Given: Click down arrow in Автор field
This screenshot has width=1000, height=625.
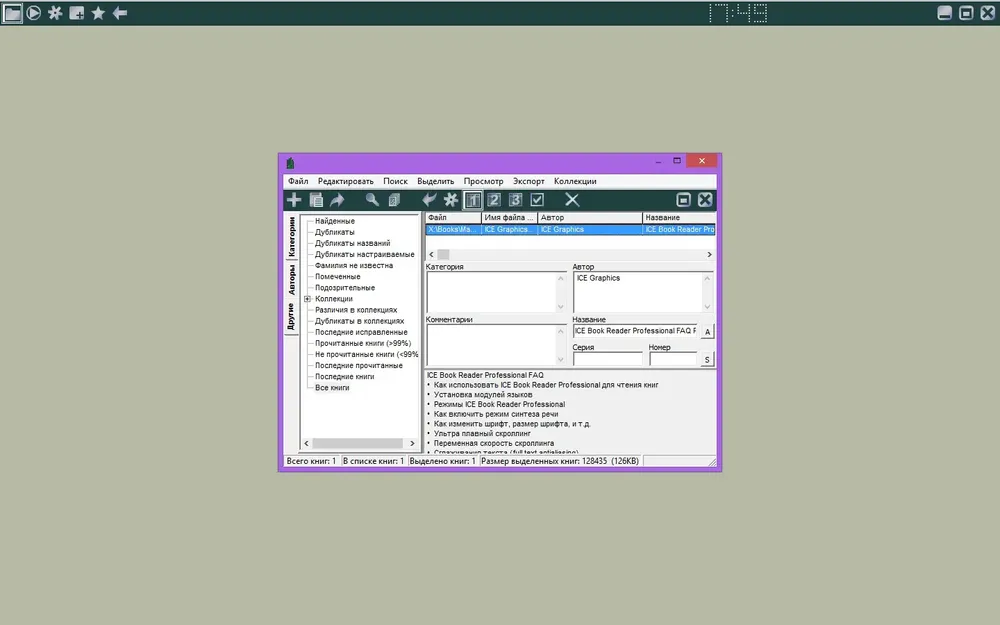Looking at the screenshot, I should click(x=707, y=307).
